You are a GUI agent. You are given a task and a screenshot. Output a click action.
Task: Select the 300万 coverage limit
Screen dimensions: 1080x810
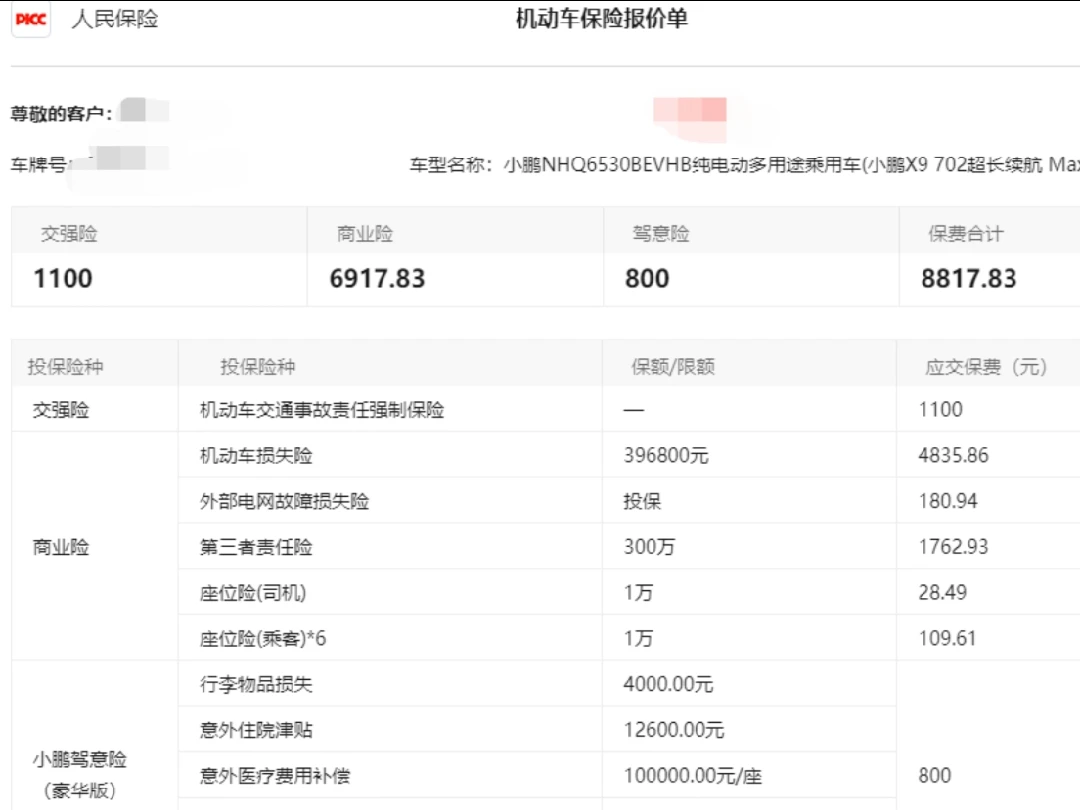(x=649, y=547)
